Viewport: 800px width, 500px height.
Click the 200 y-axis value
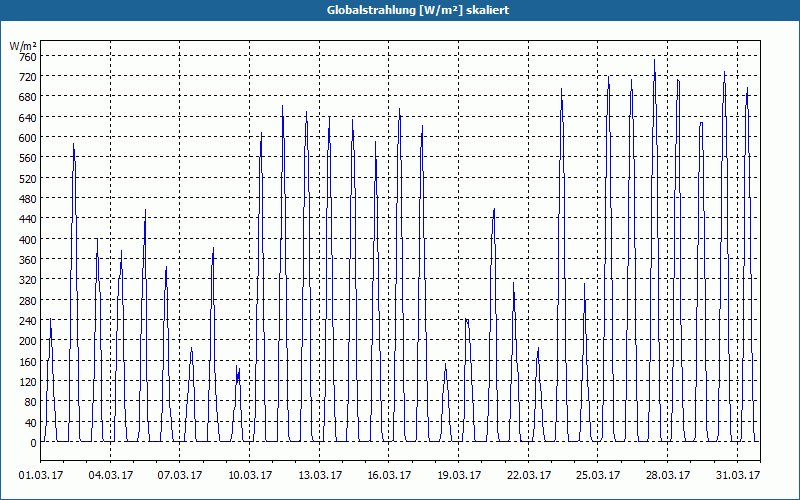coord(28,341)
